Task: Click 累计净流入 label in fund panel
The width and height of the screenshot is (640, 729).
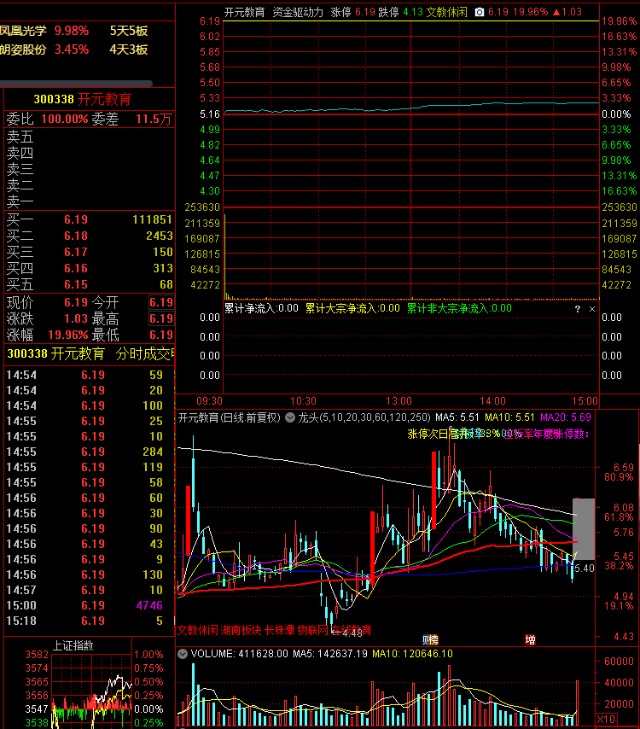Action: coord(261,308)
